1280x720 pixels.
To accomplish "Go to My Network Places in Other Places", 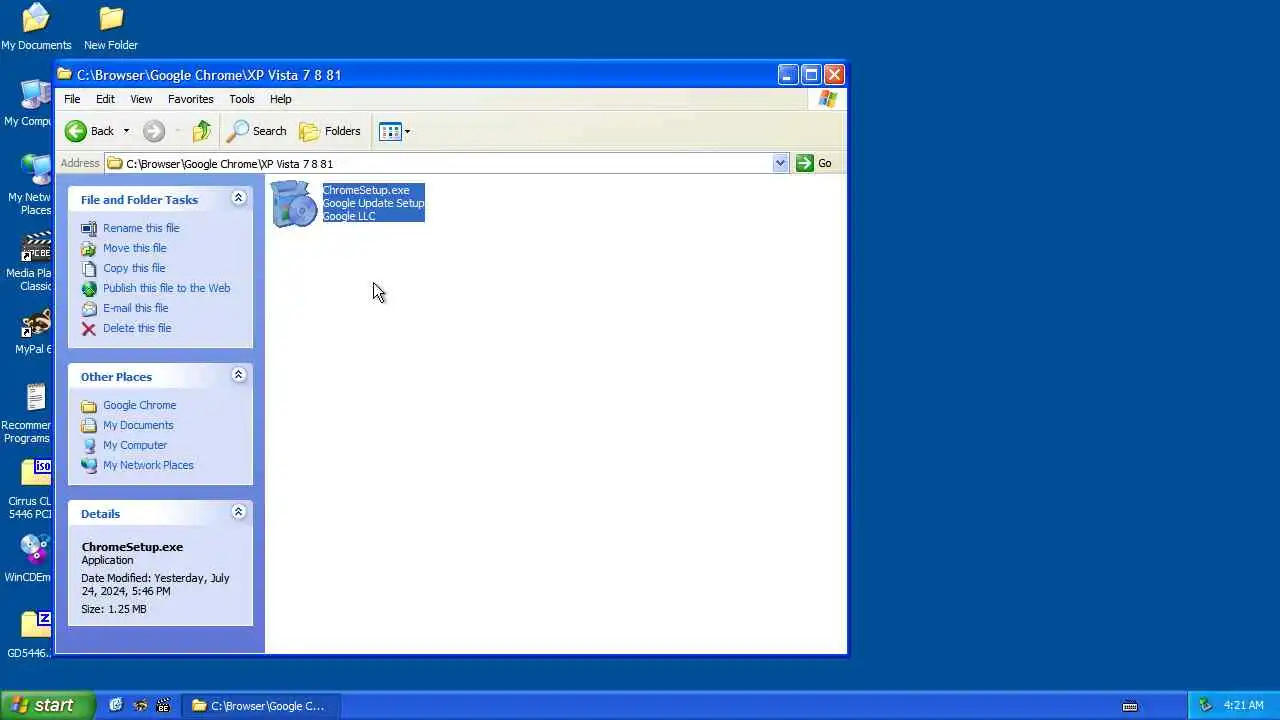I will pyautogui.click(x=148, y=465).
